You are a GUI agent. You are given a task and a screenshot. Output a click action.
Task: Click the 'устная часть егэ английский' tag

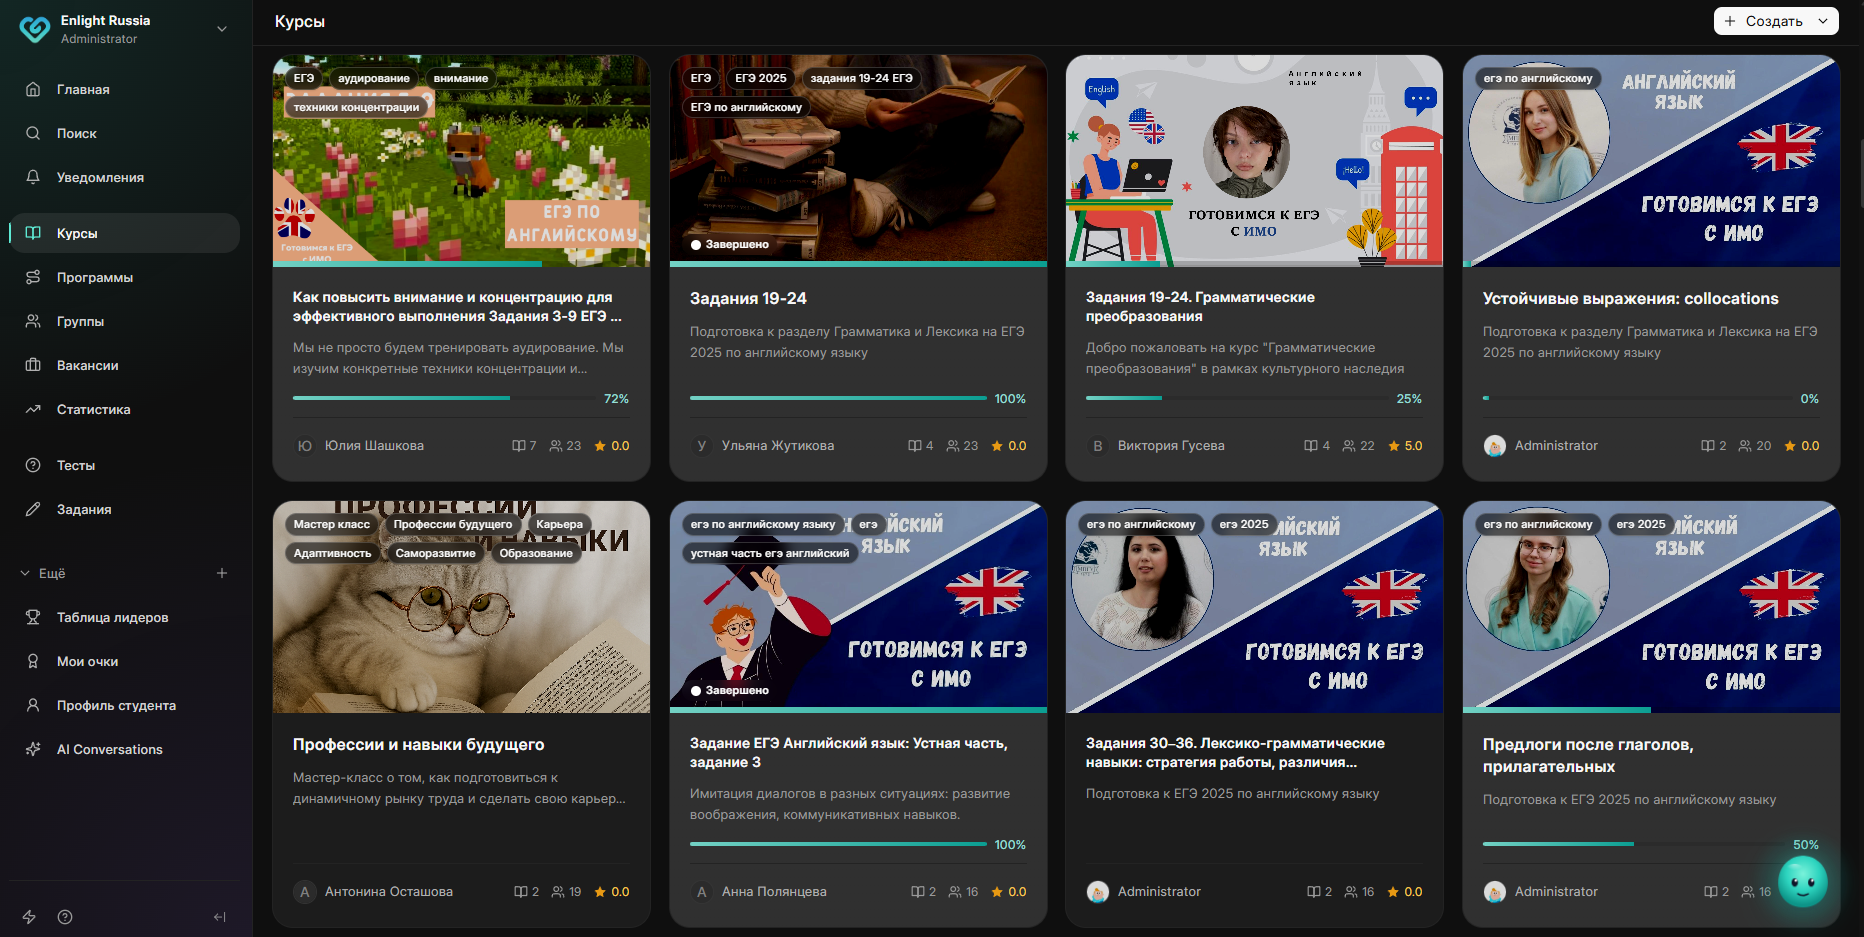[770, 553]
